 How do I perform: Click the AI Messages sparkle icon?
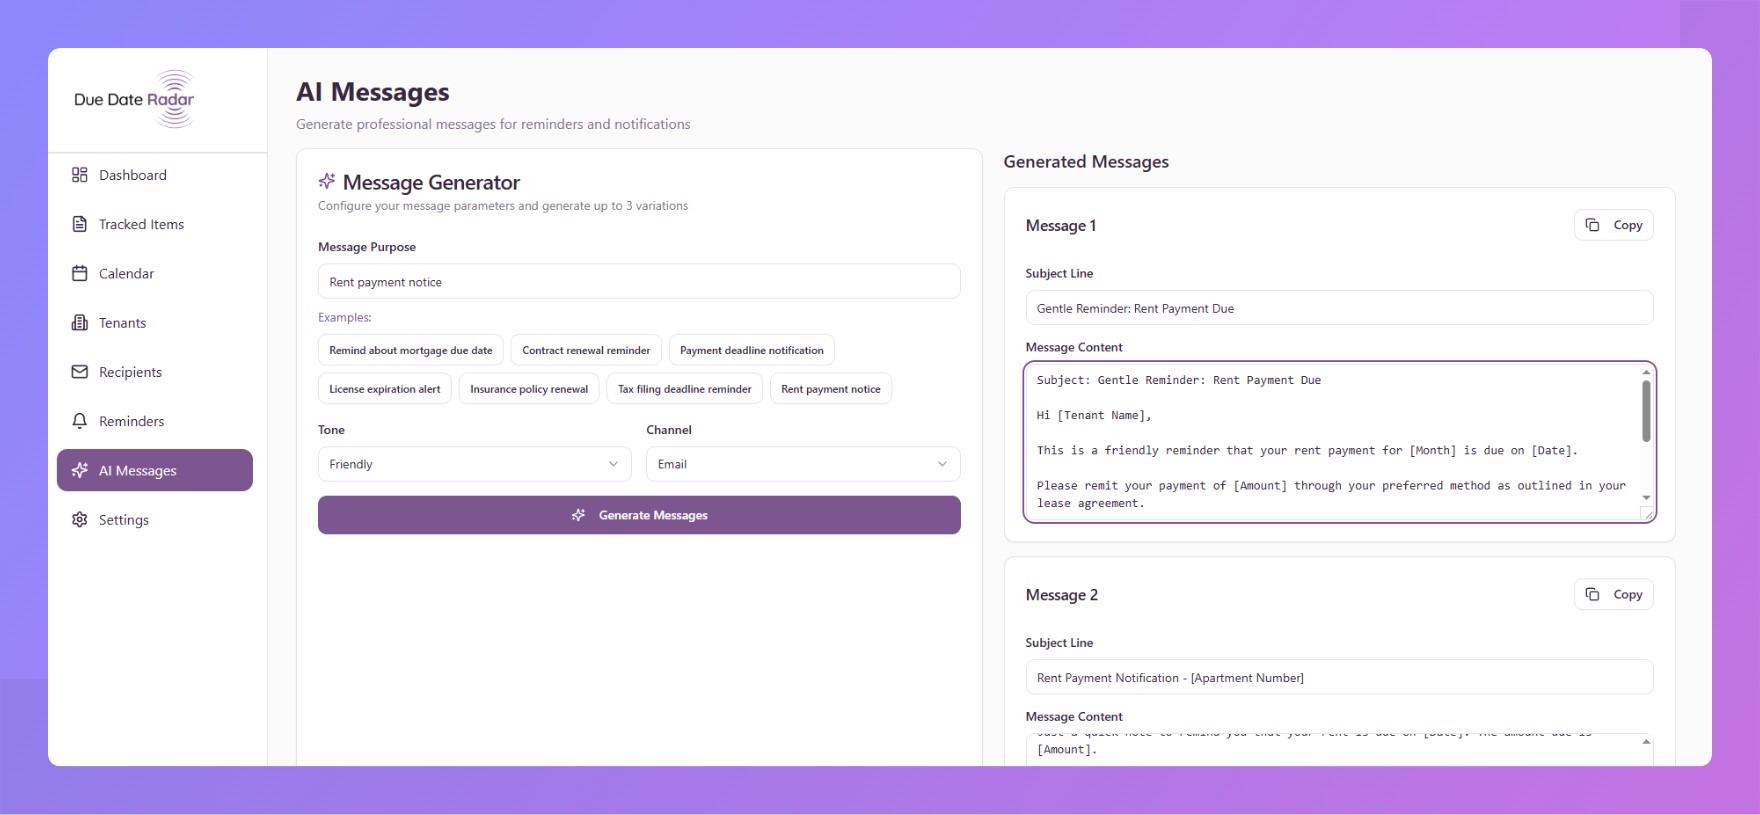coord(80,470)
